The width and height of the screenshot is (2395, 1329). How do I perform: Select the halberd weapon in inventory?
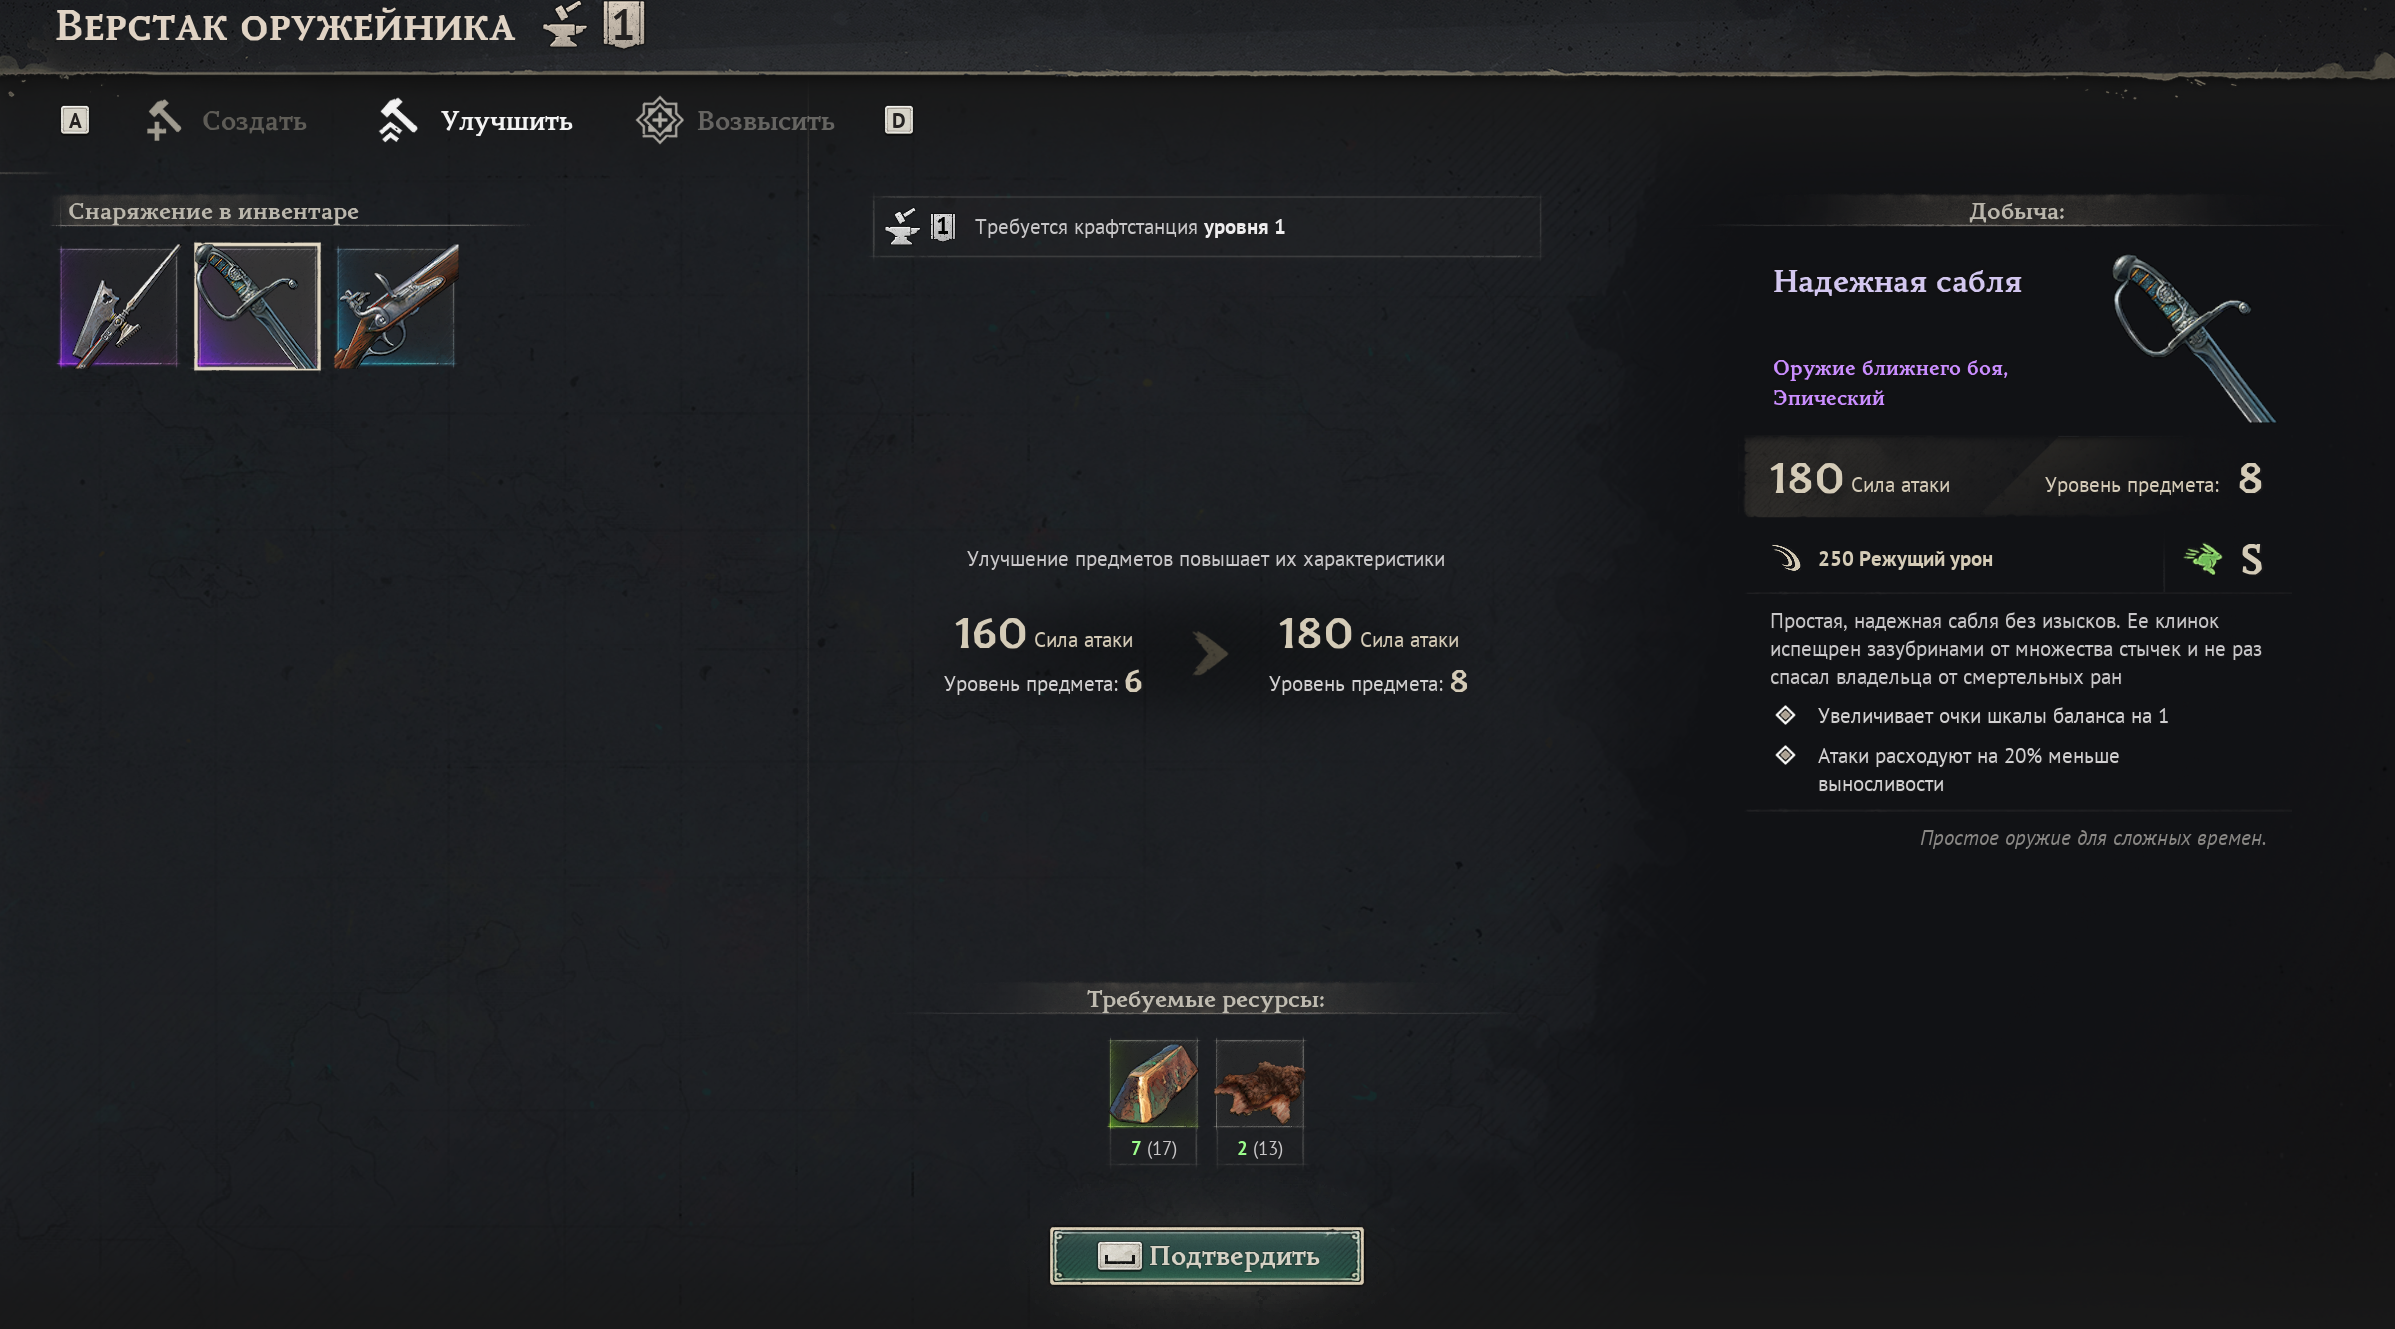[x=119, y=307]
